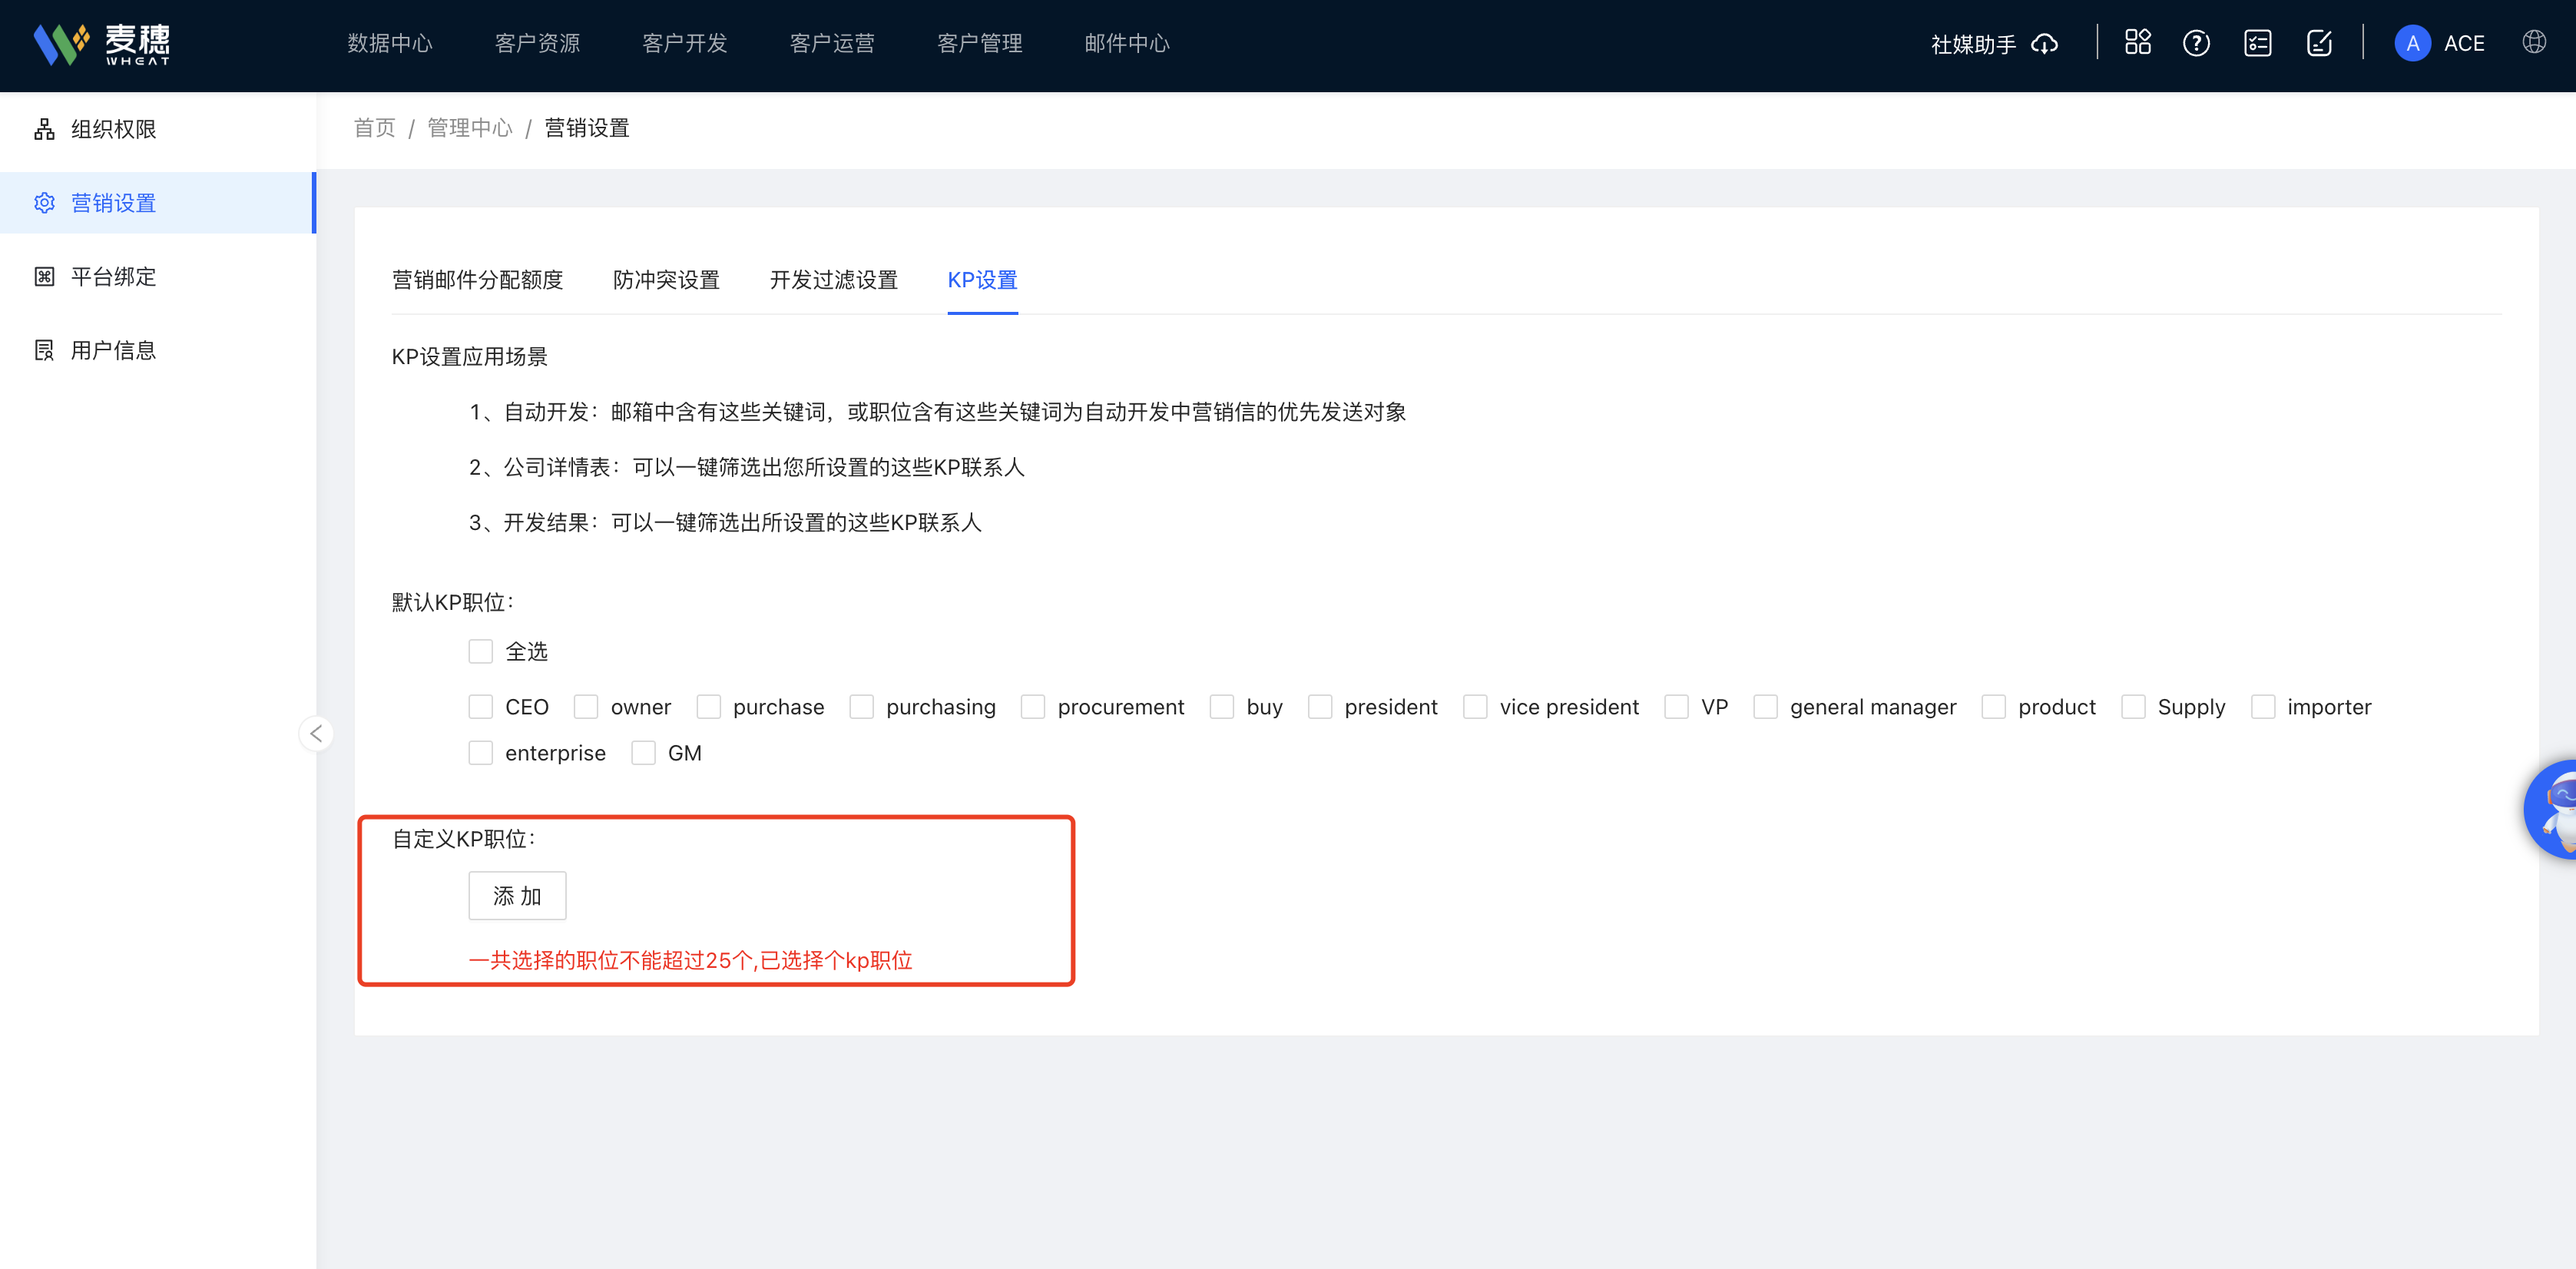
Task: Click the 自定义KP职位 label
Action: 464,839
